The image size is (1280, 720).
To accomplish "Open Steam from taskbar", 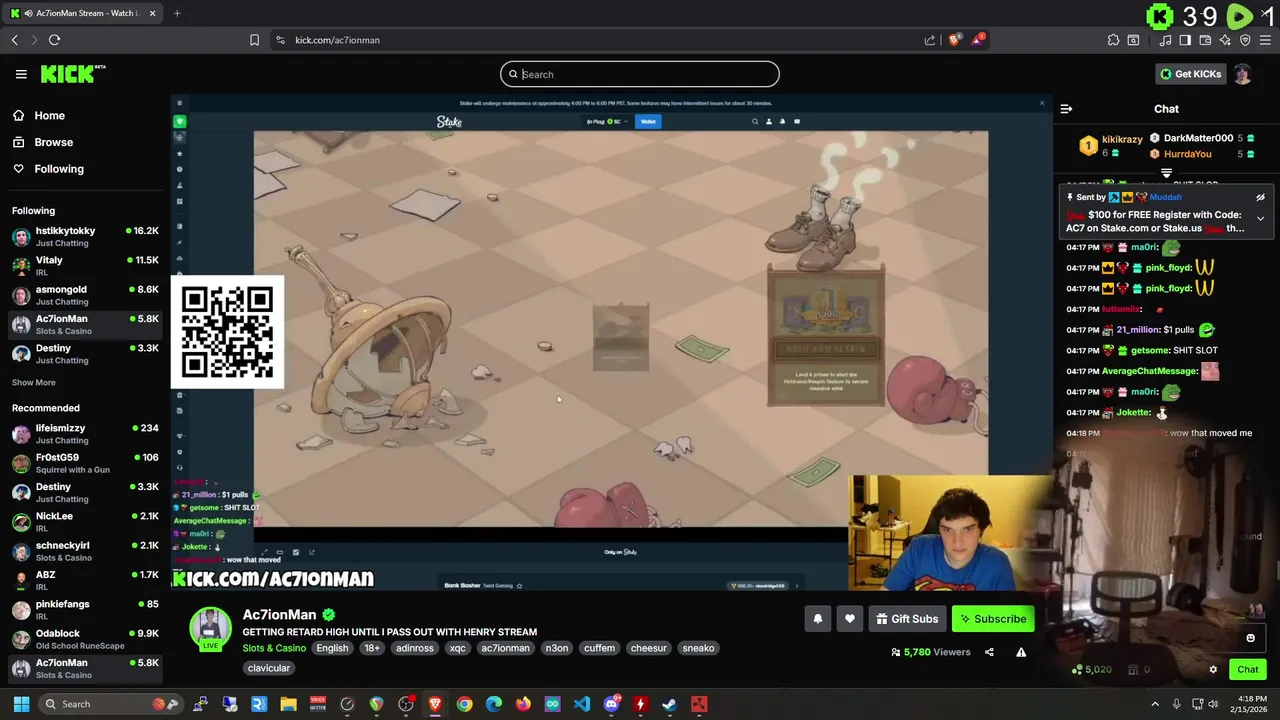I will (669, 704).
